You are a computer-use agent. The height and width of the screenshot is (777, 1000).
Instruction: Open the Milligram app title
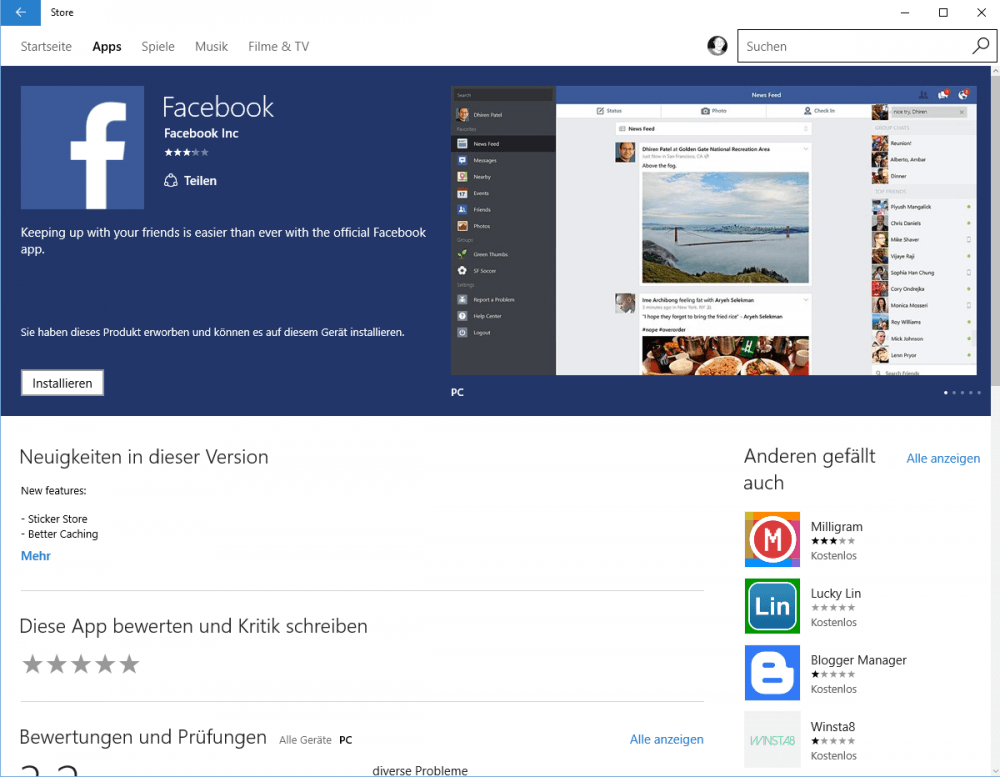[x=836, y=526]
